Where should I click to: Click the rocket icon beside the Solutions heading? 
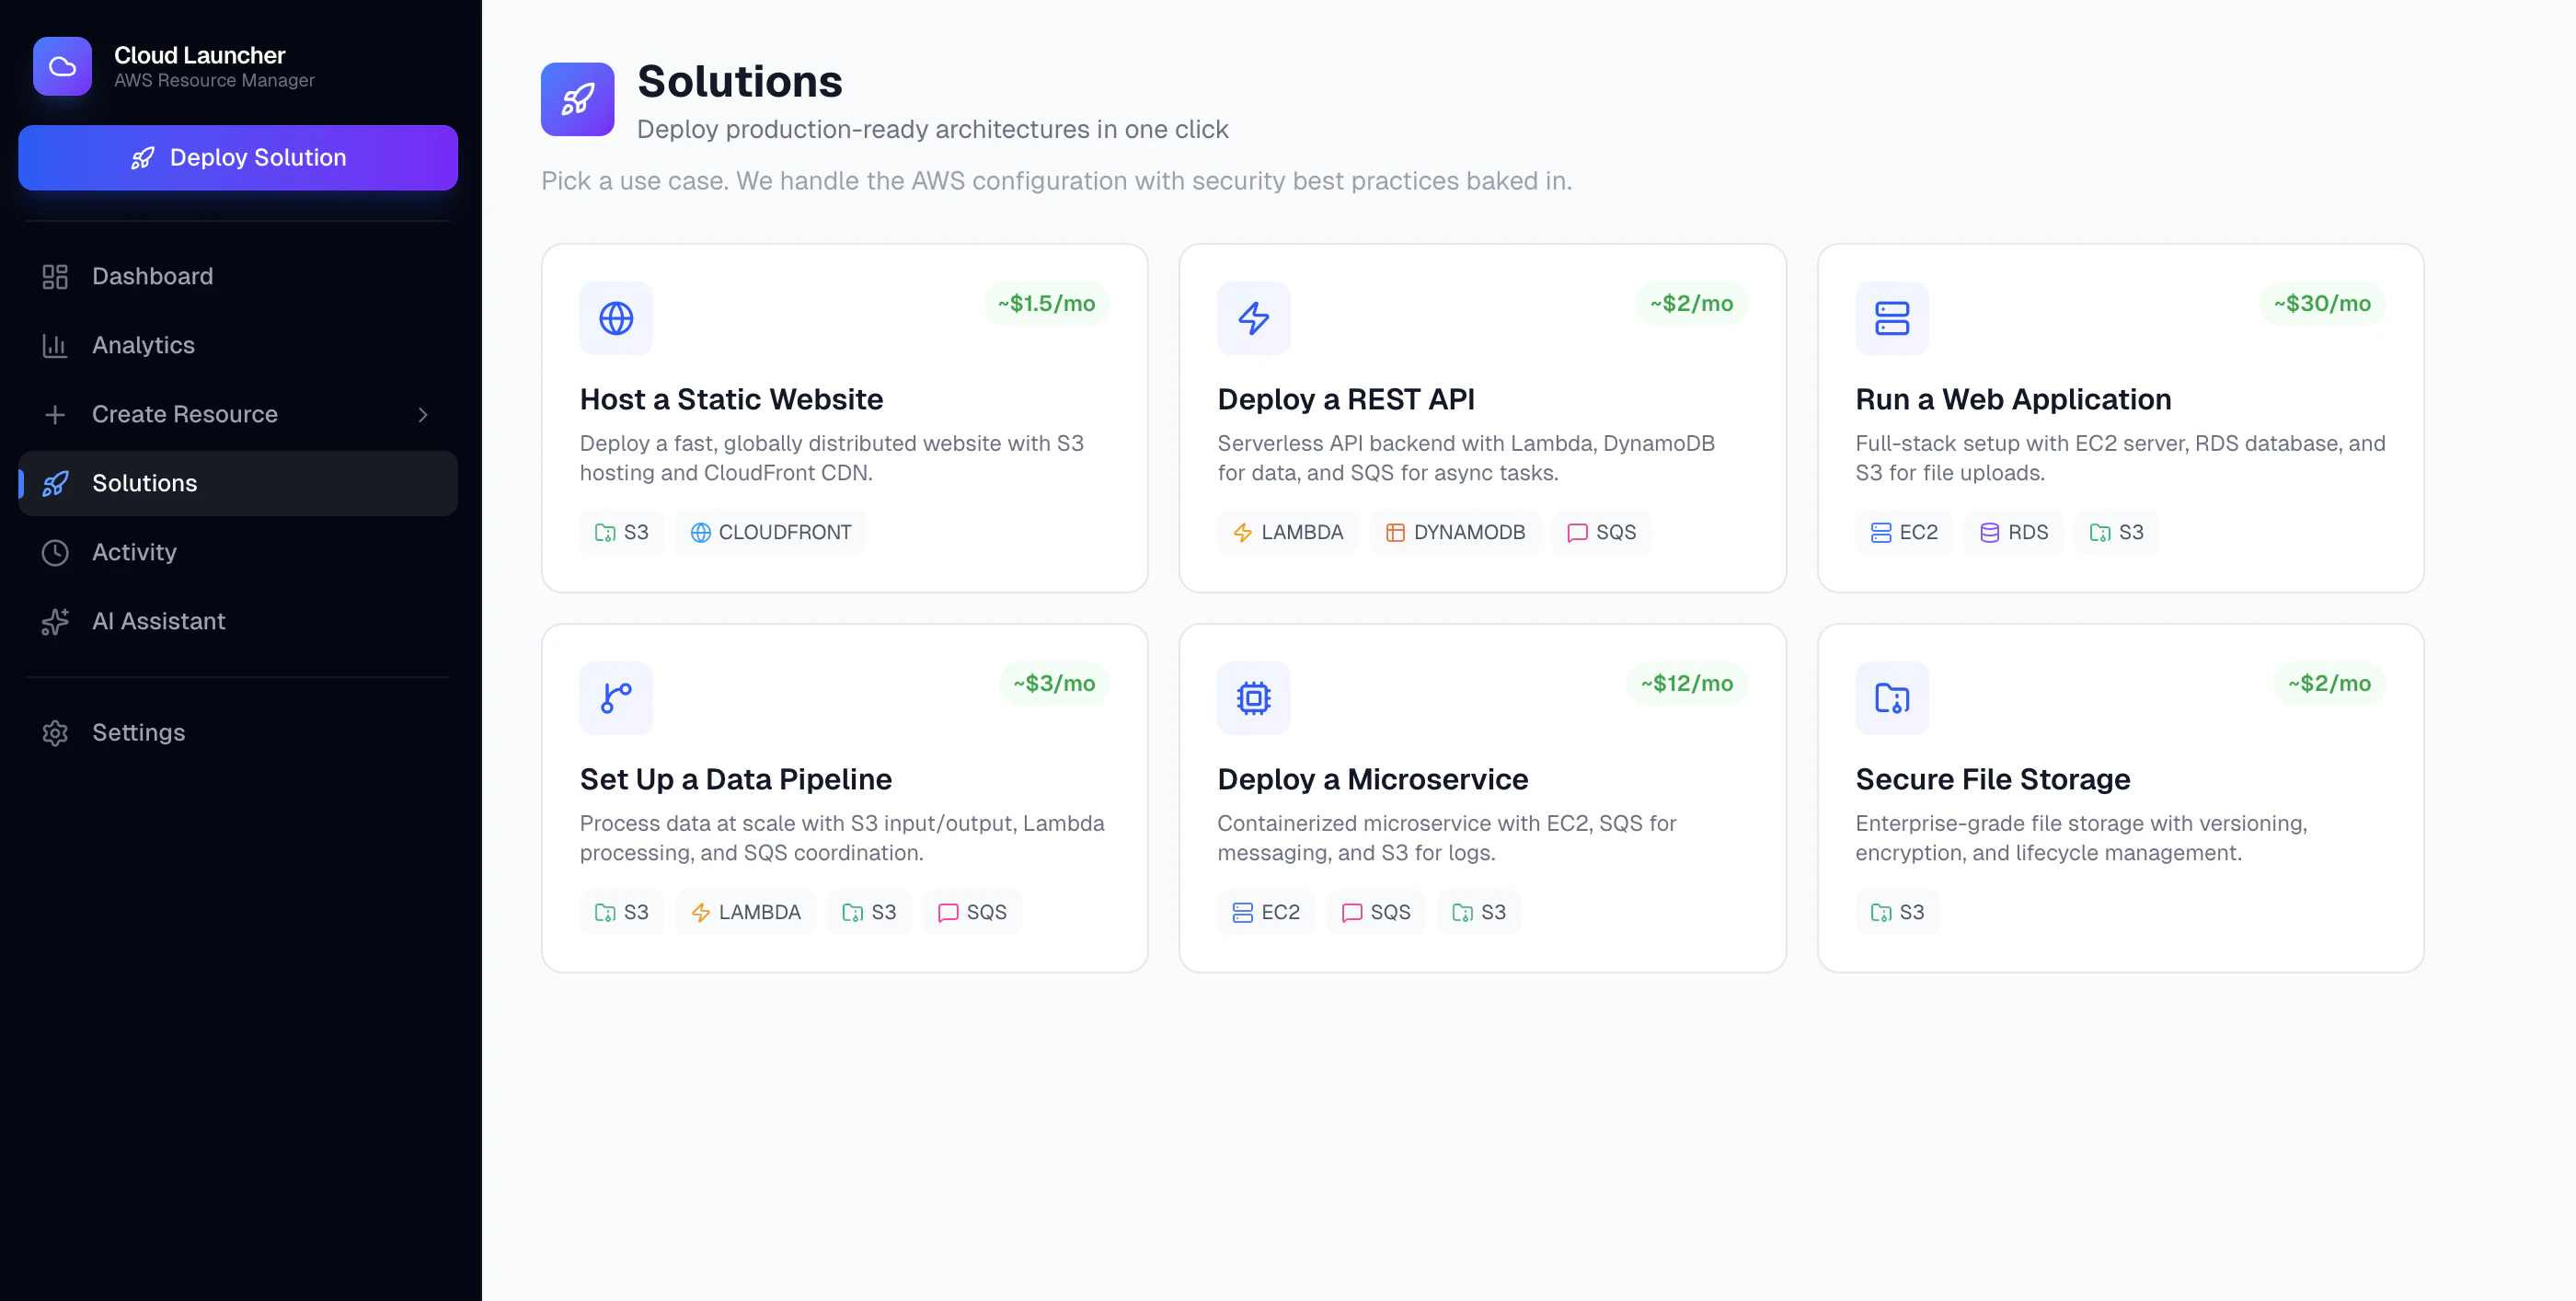tap(577, 99)
